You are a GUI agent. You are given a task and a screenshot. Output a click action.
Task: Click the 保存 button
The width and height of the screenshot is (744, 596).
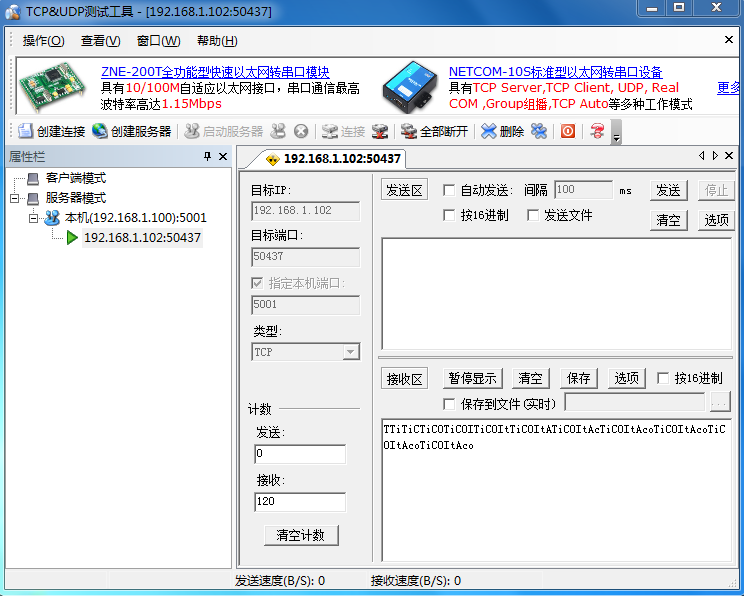point(579,378)
